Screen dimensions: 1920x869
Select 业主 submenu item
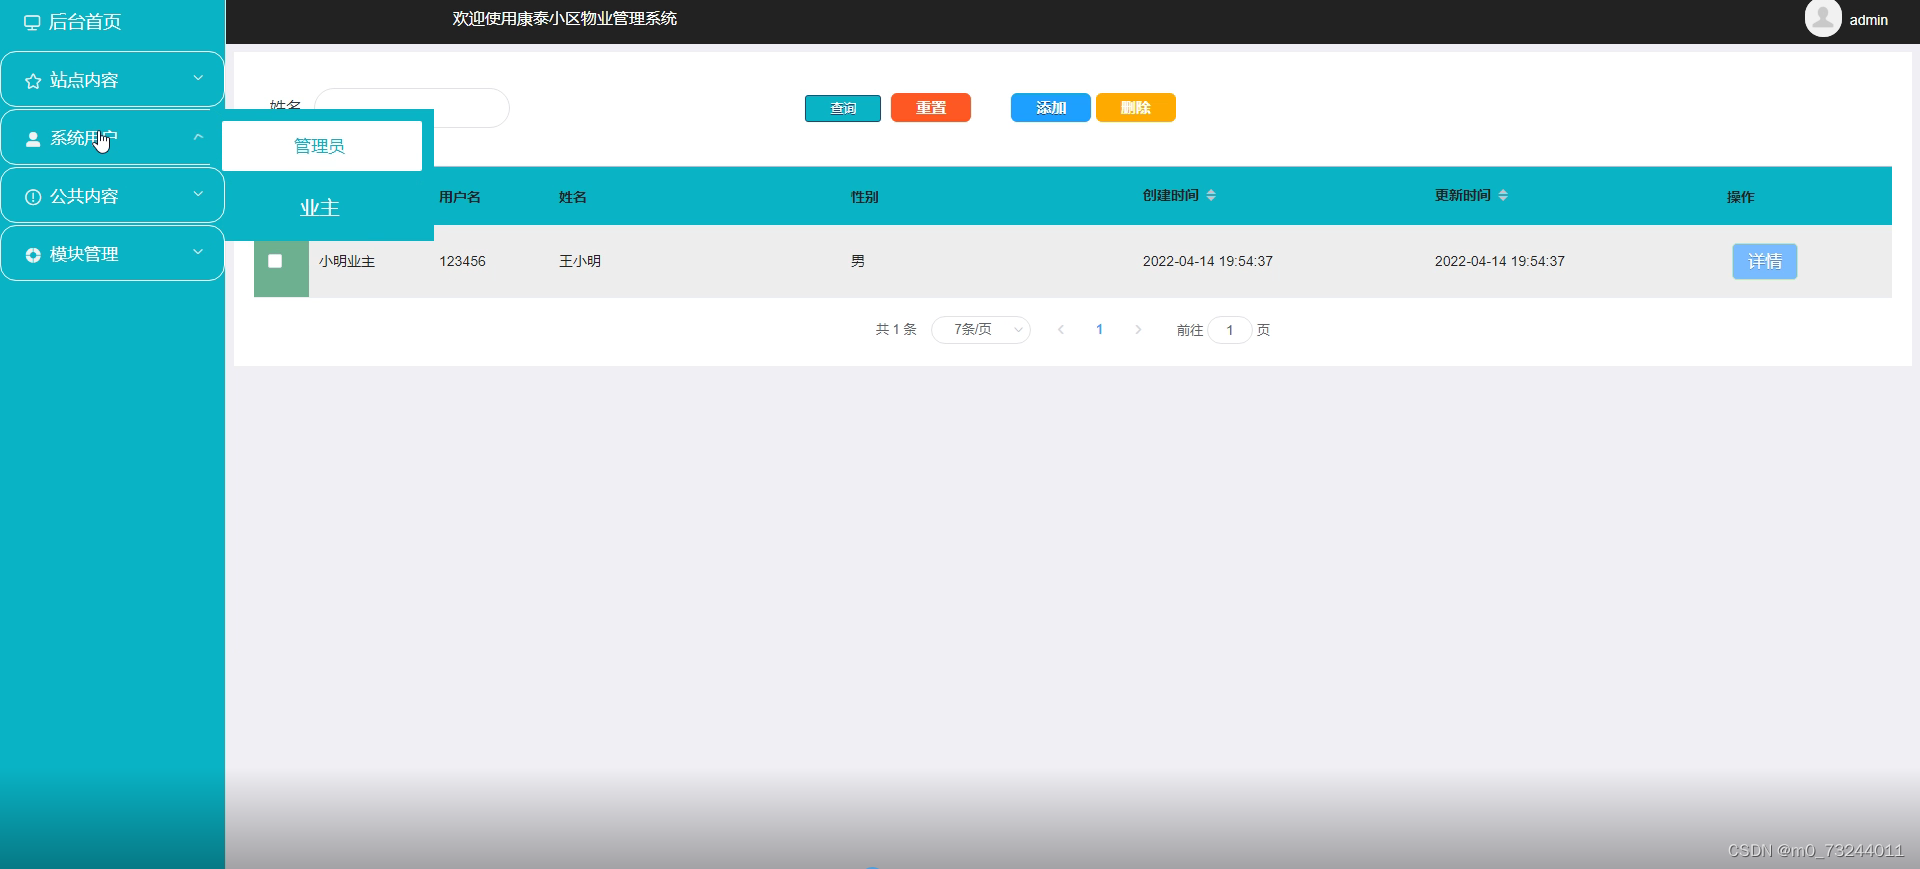click(x=320, y=207)
